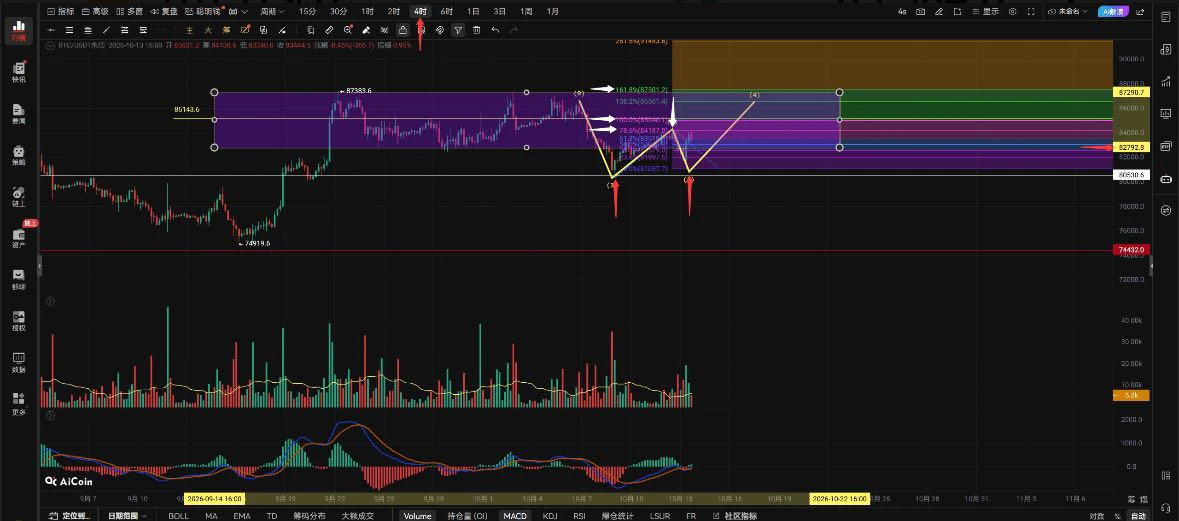The height and width of the screenshot is (521, 1179).
Task: Expand the 日期范围 date range dropdown
Action: [127, 516]
